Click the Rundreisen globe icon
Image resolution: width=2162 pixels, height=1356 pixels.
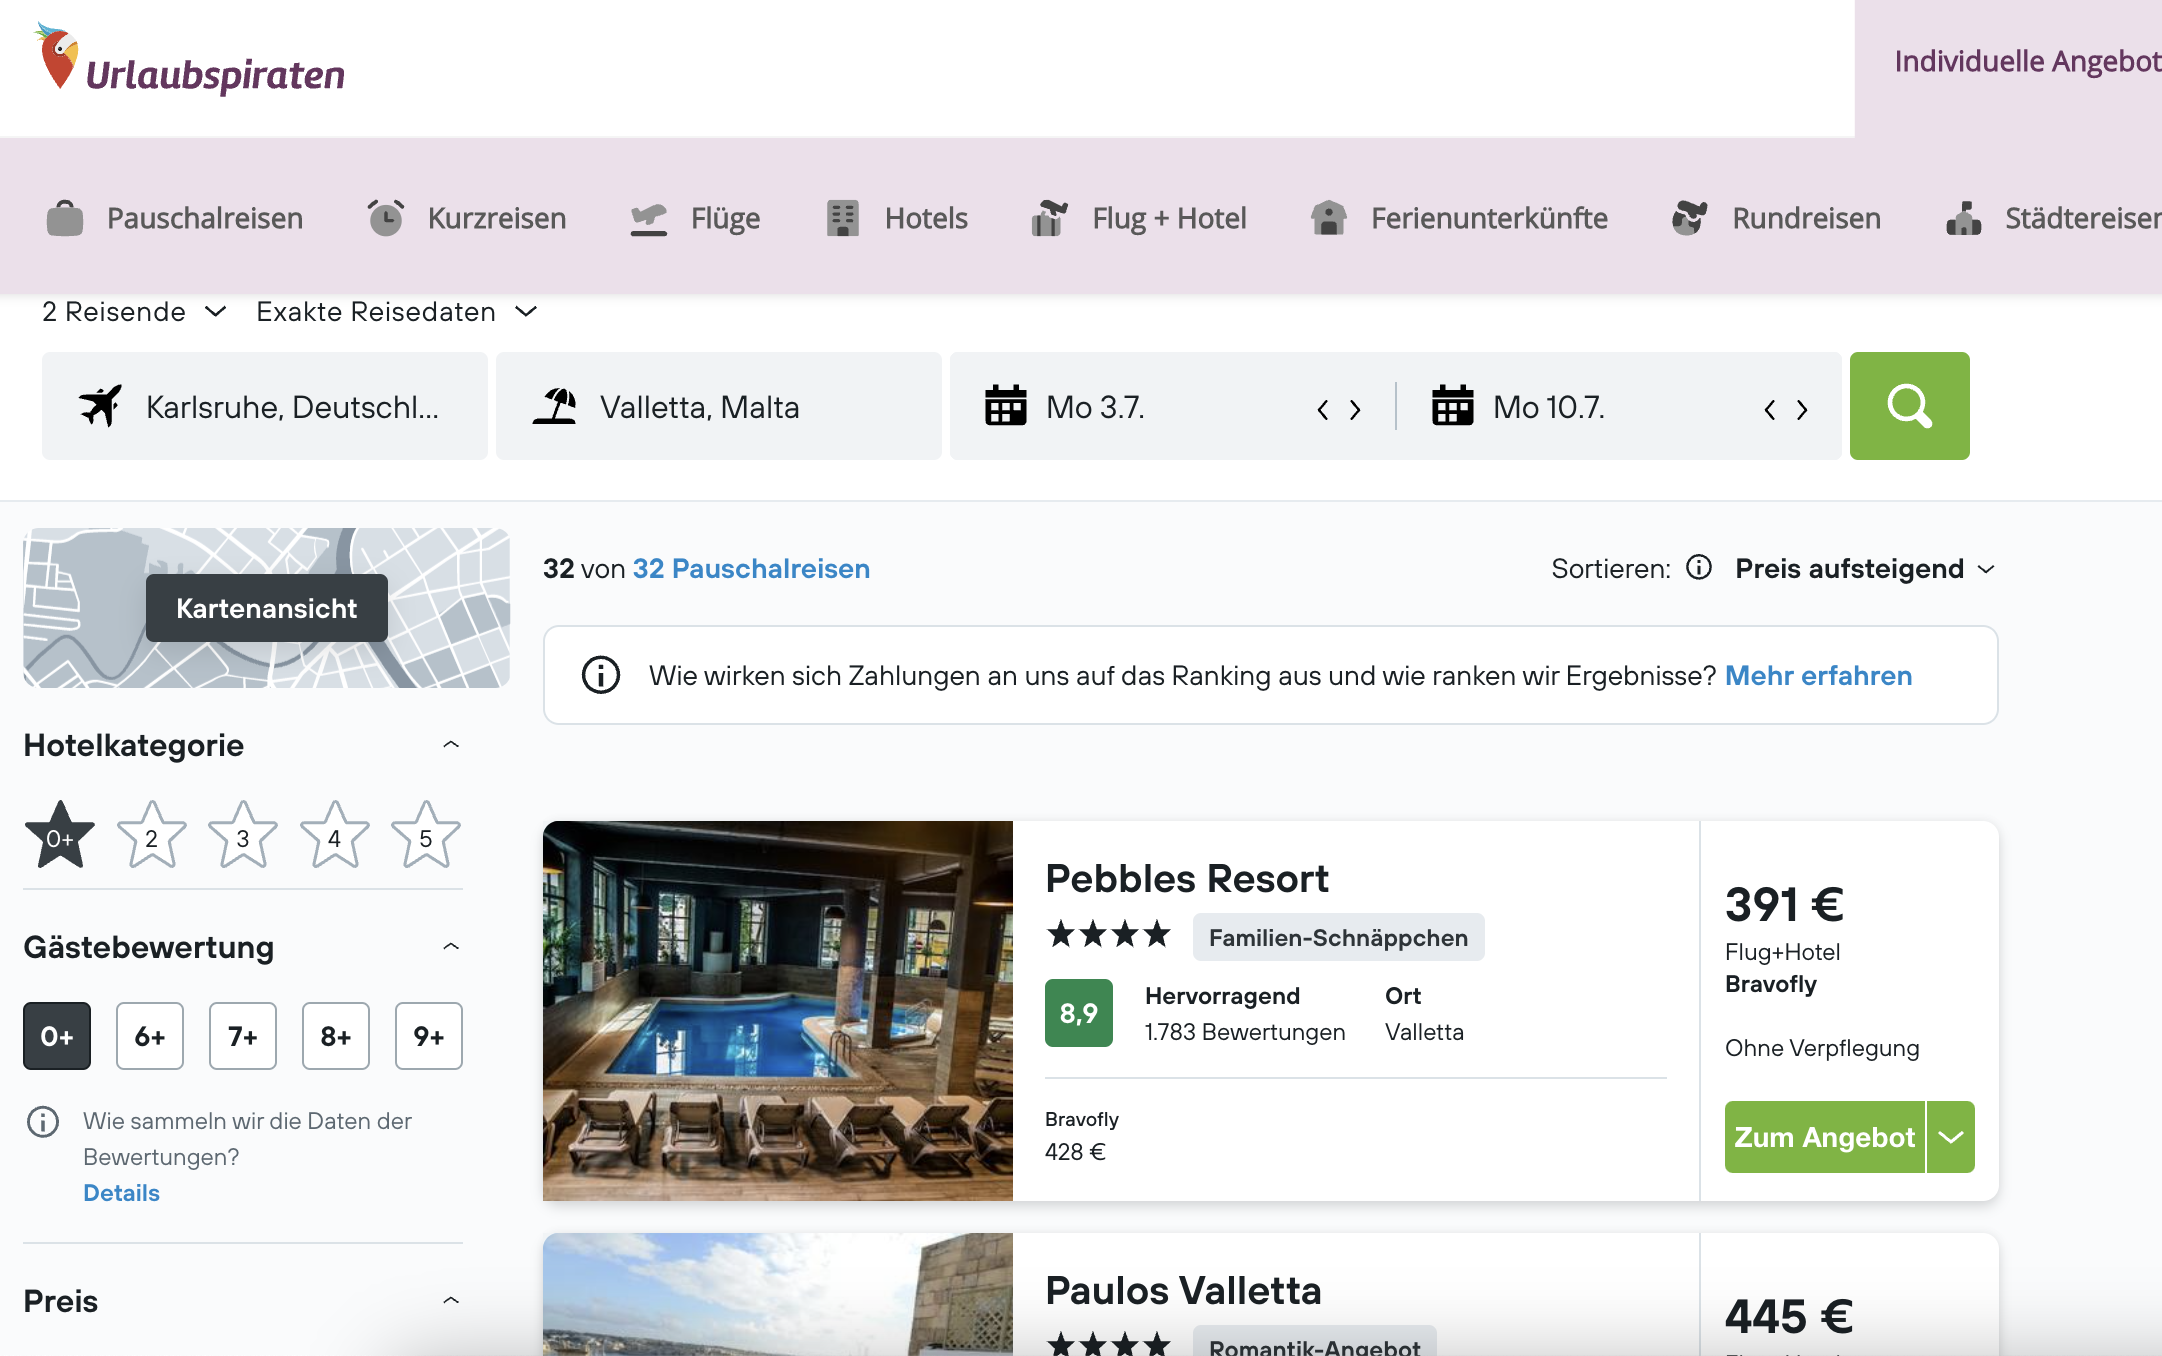(x=1689, y=218)
